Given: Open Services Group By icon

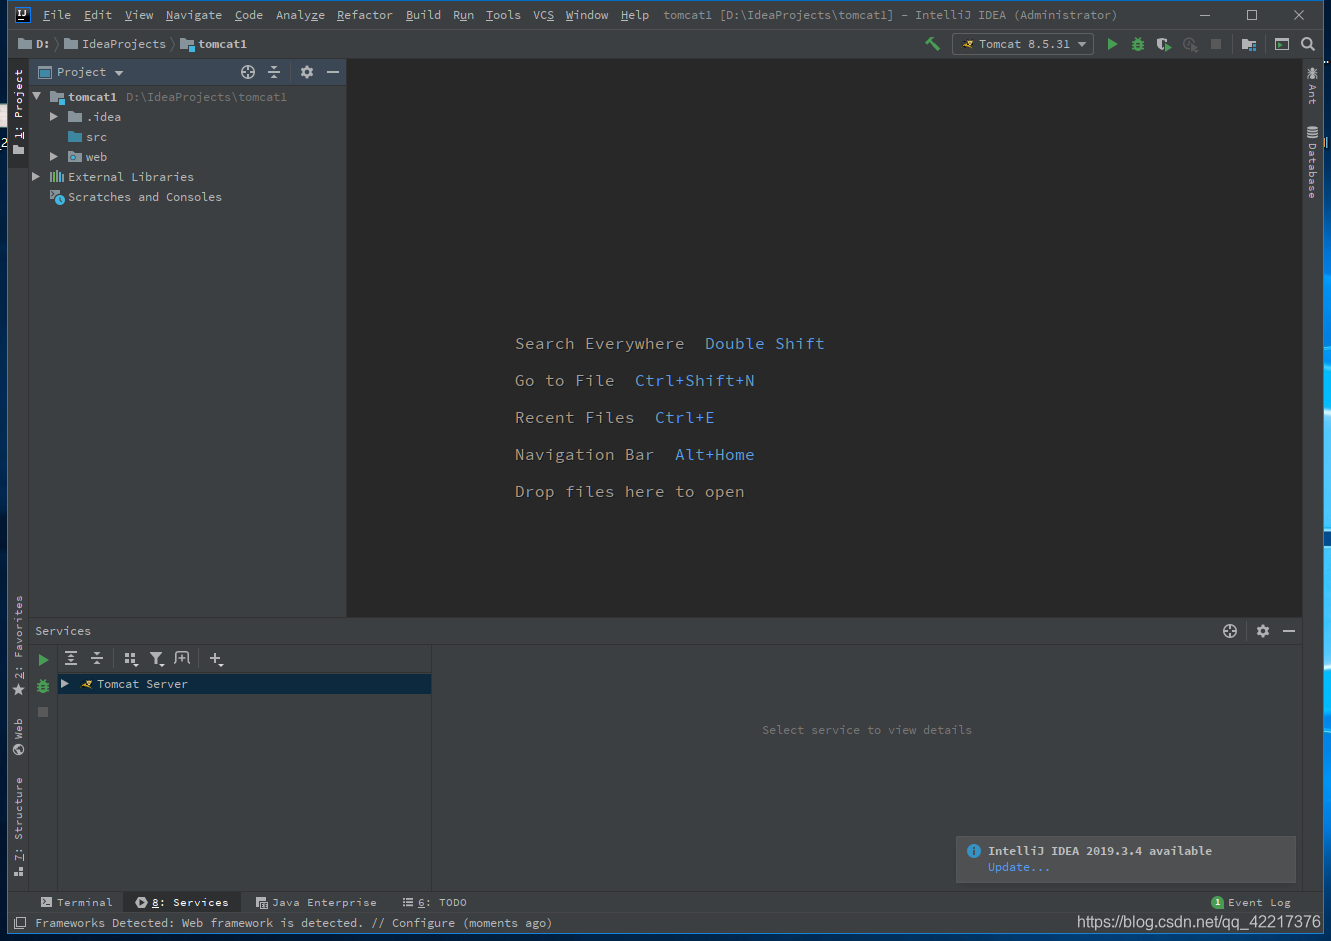Looking at the screenshot, I should click(x=131, y=658).
